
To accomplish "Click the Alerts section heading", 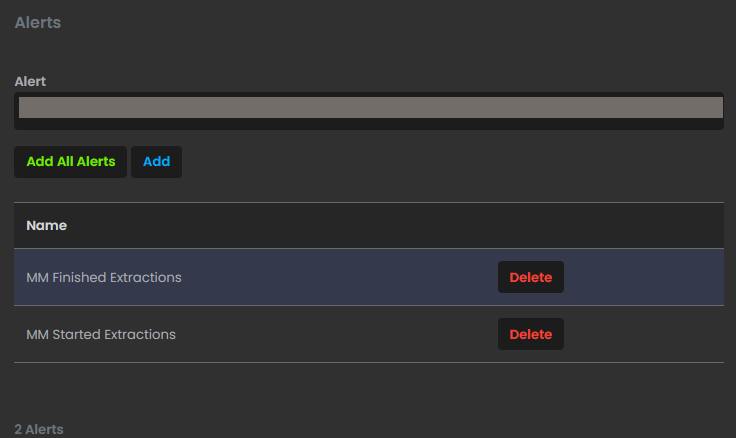I will pyautogui.click(x=38, y=22).
